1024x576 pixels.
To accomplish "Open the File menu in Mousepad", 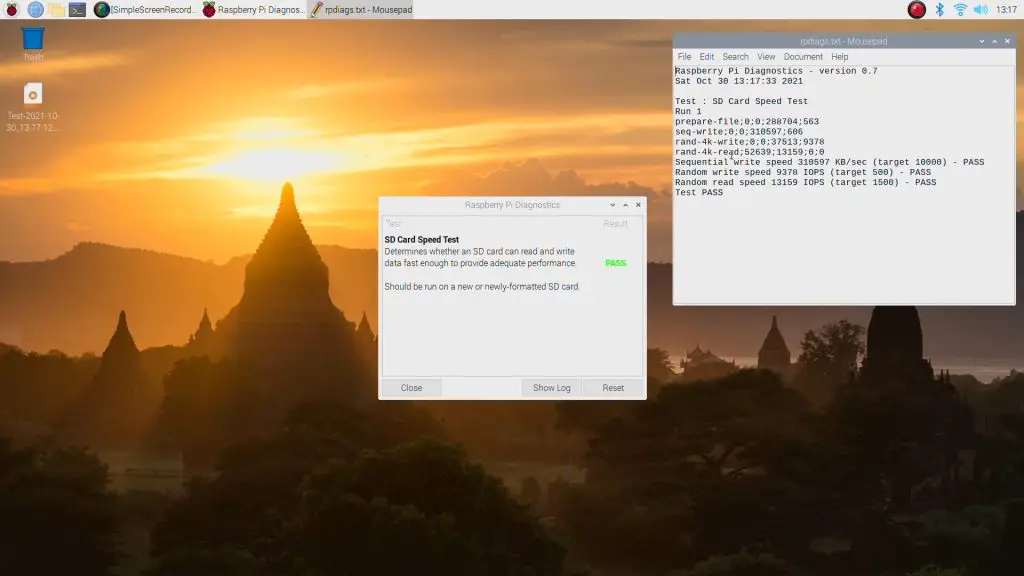I will (685, 57).
